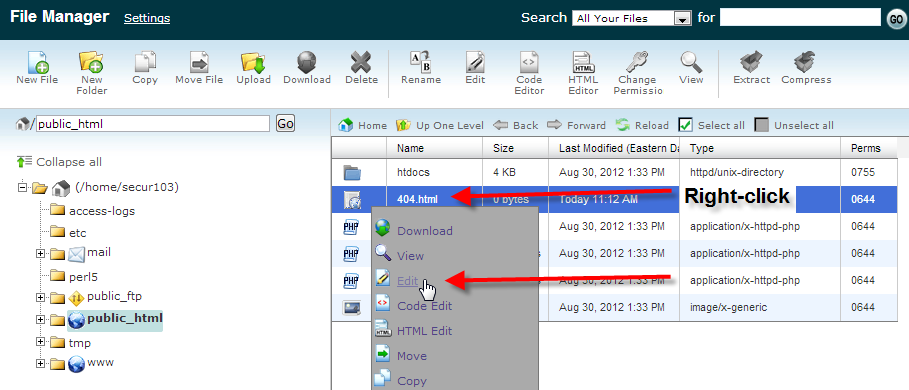
Task: Sort by Last Modified column header
Action: pyautogui.click(x=614, y=148)
